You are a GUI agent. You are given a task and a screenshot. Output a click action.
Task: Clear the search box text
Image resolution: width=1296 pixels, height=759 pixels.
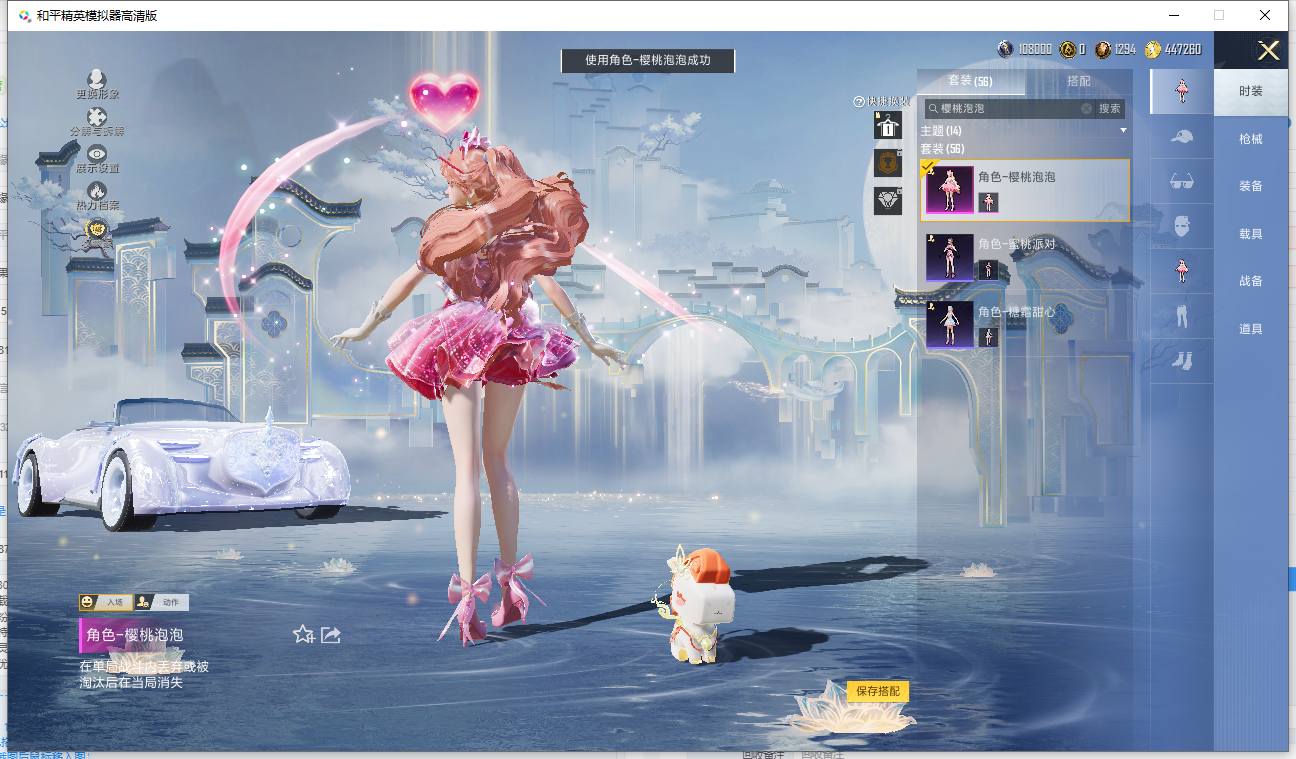point(1086,108)
